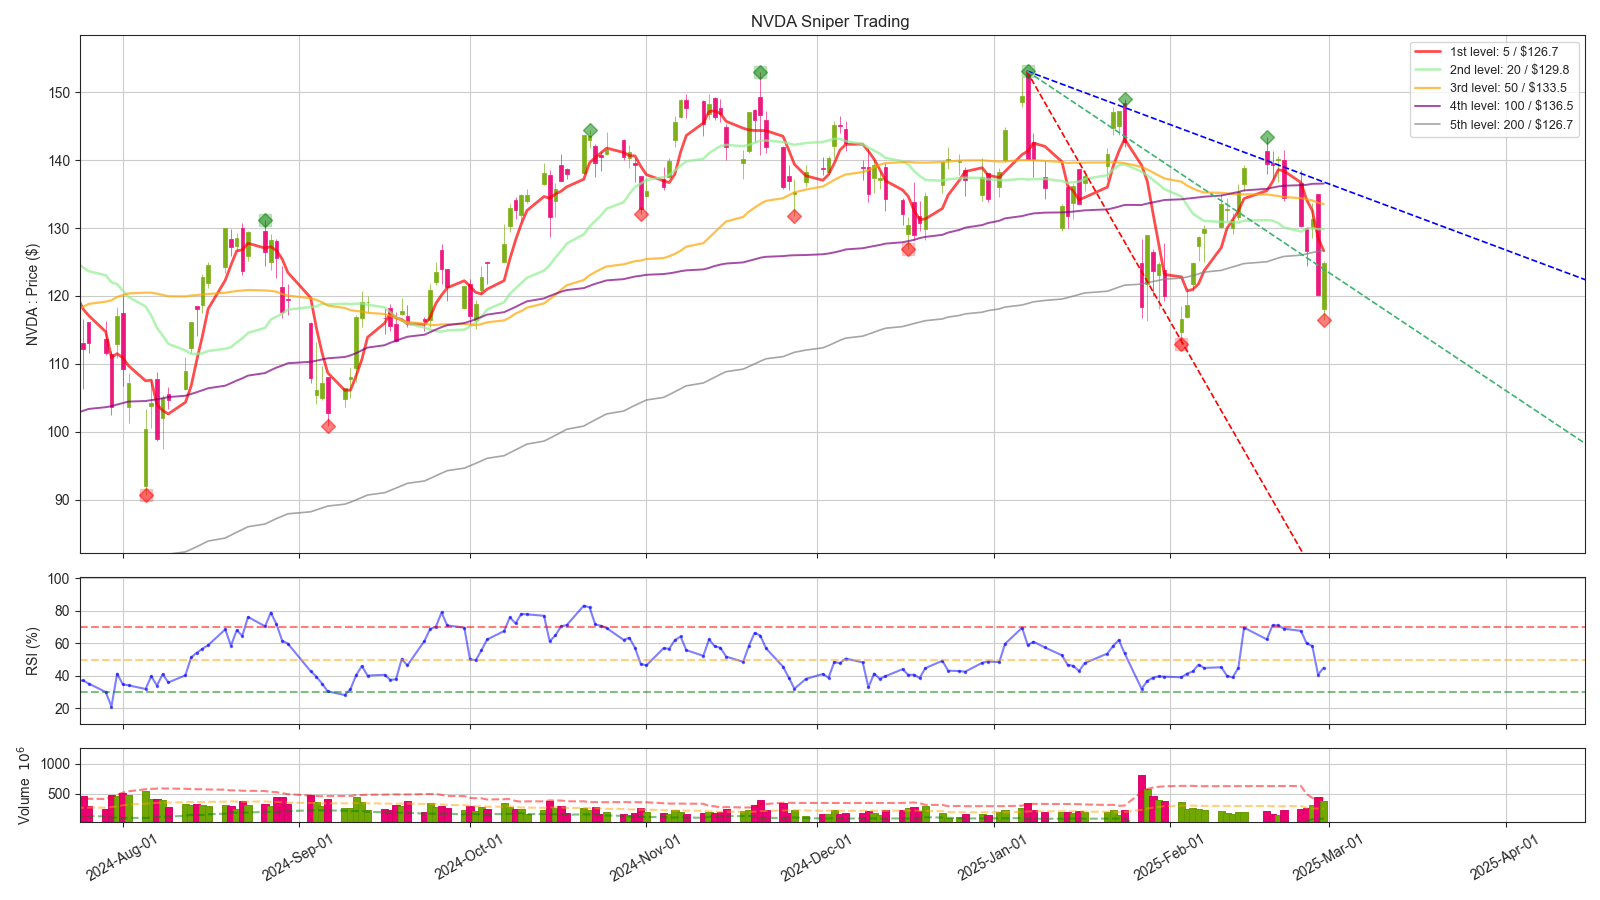Click the '2024-Aug-01' date tick label

(122, 857)
